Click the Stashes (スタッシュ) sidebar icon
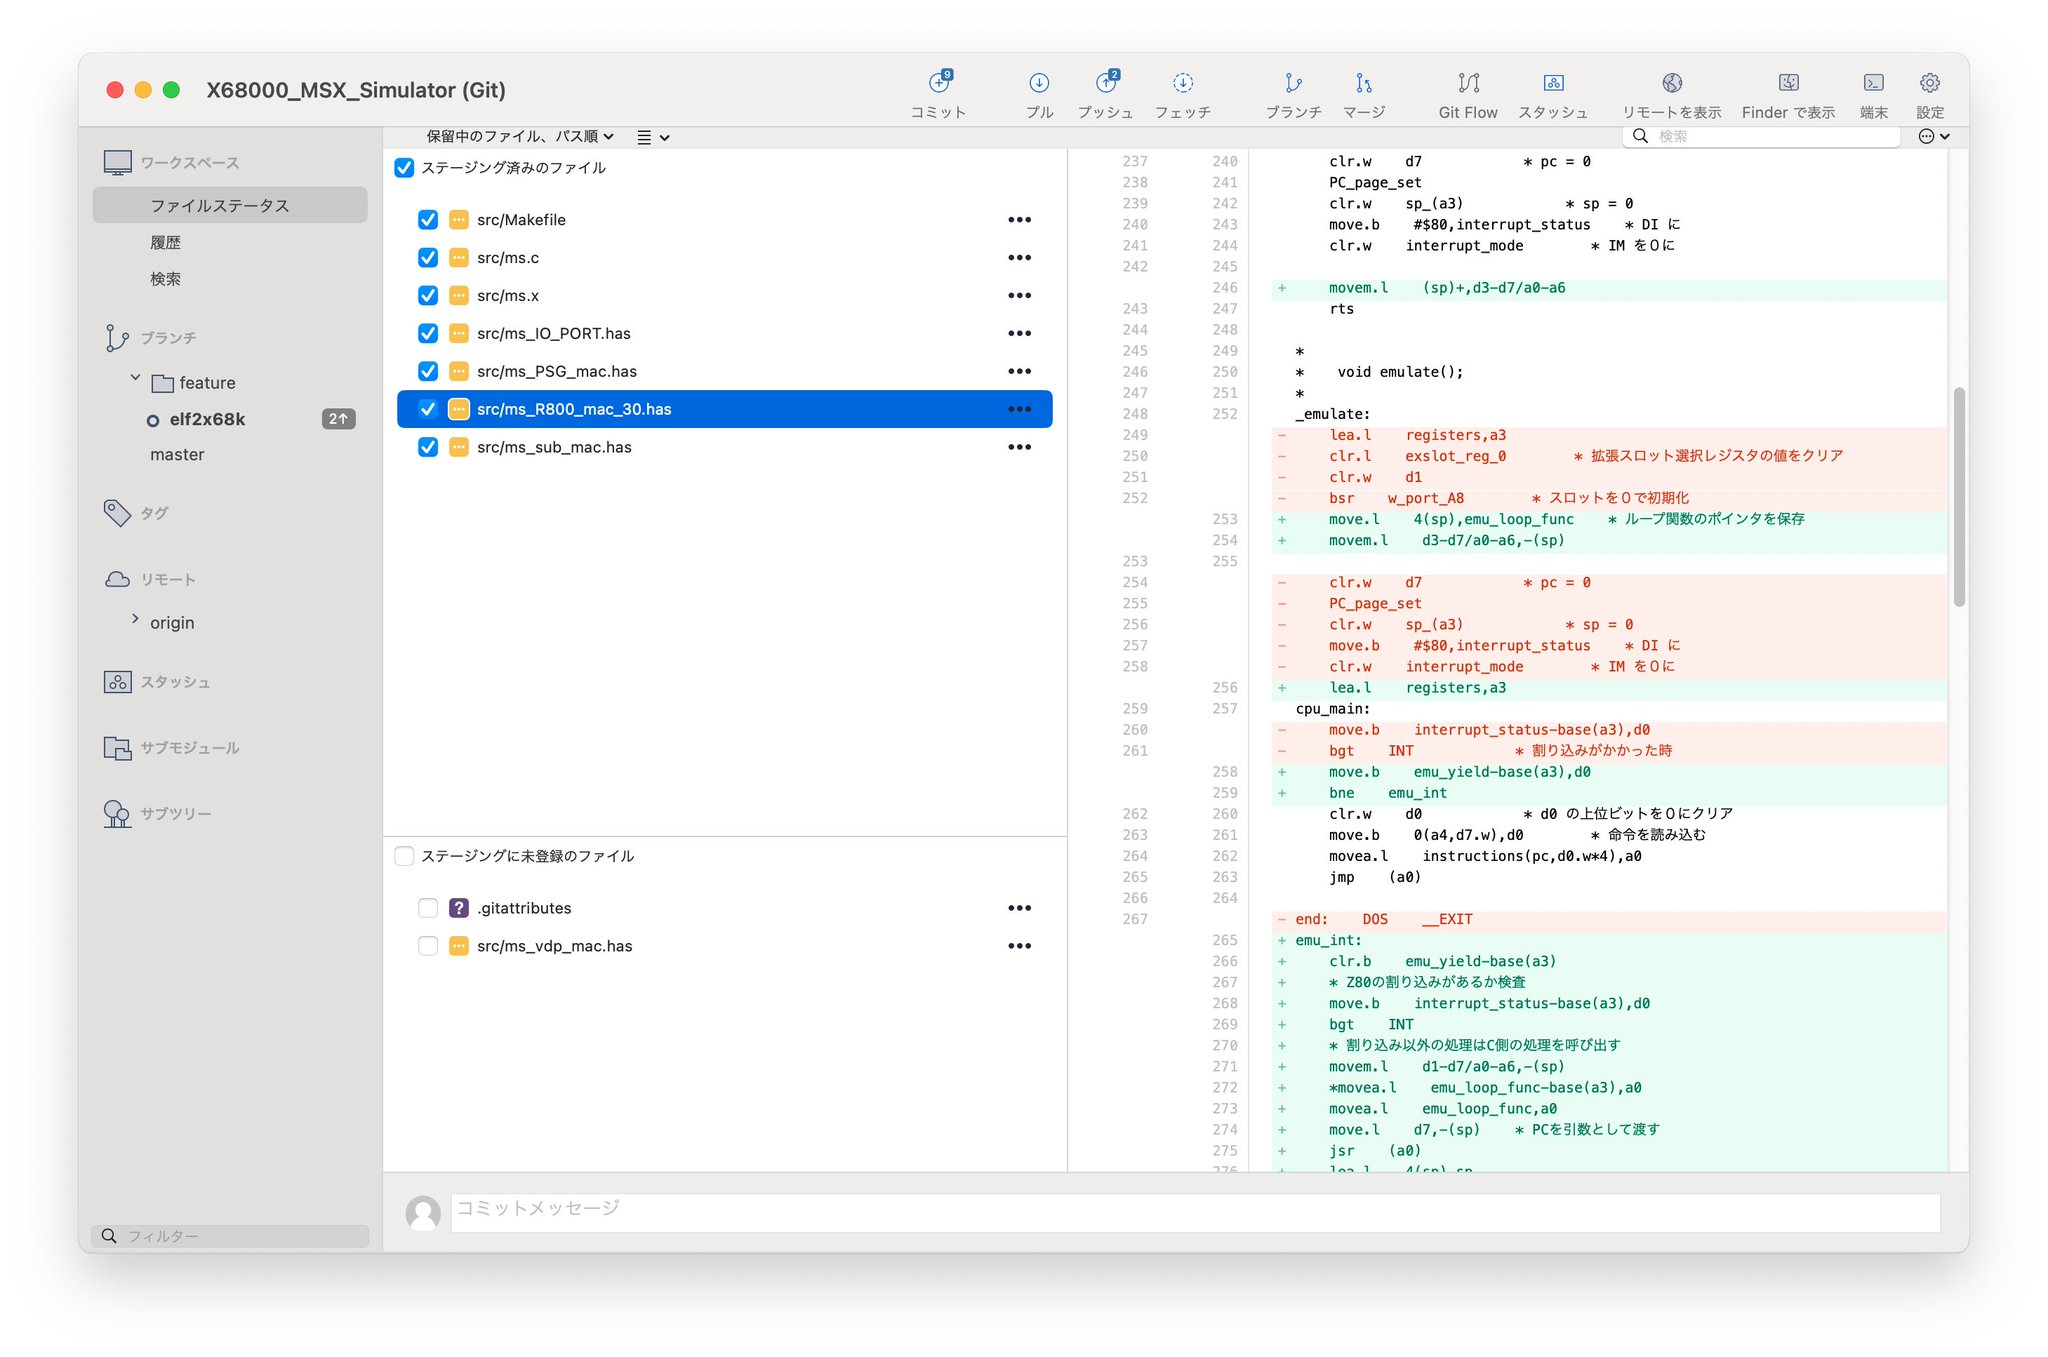2048x1357 pixels. coord(117,682)
